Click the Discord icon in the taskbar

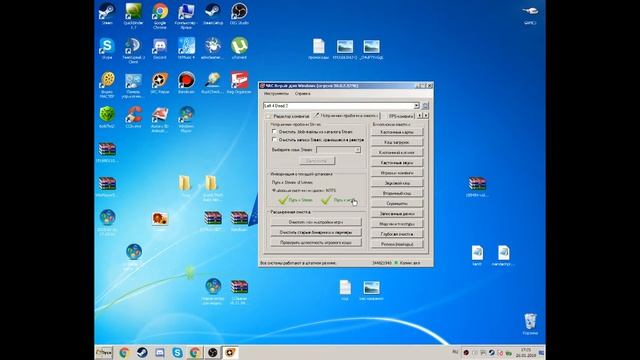(160, 352)
